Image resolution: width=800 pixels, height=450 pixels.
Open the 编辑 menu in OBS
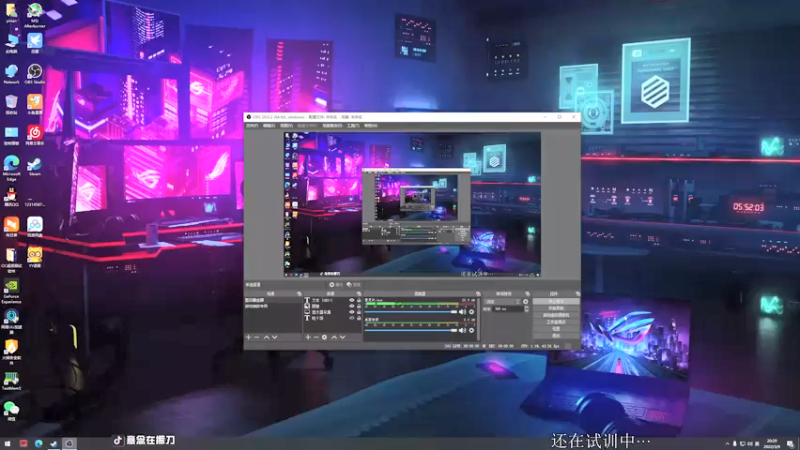pos(269,126)
